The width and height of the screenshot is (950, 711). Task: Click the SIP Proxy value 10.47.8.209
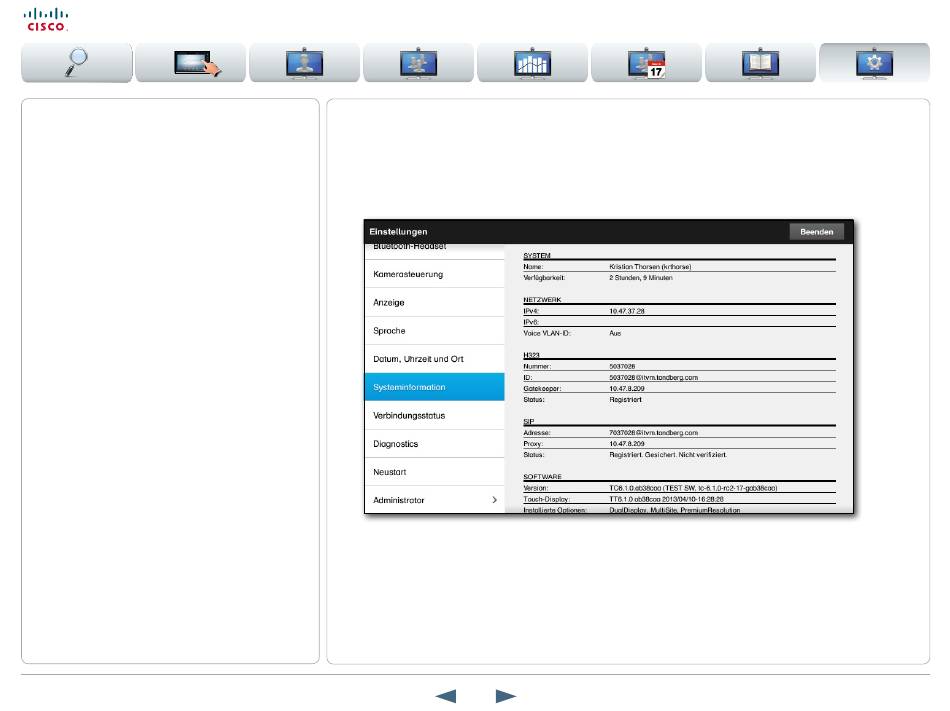coord(626,443)
